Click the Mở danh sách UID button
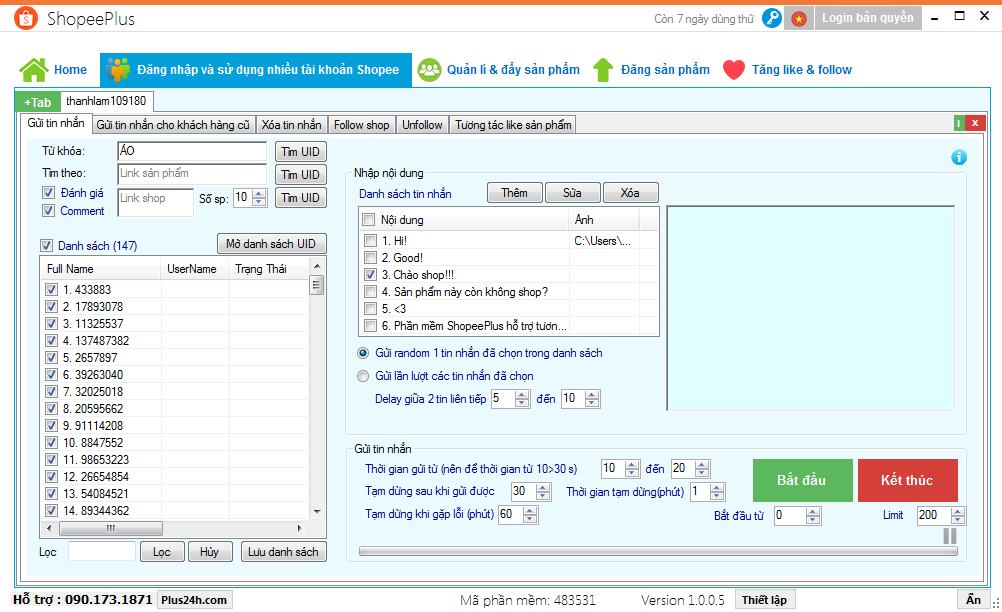The height and width of the screenshot is (612, 1002). [271, 244]
